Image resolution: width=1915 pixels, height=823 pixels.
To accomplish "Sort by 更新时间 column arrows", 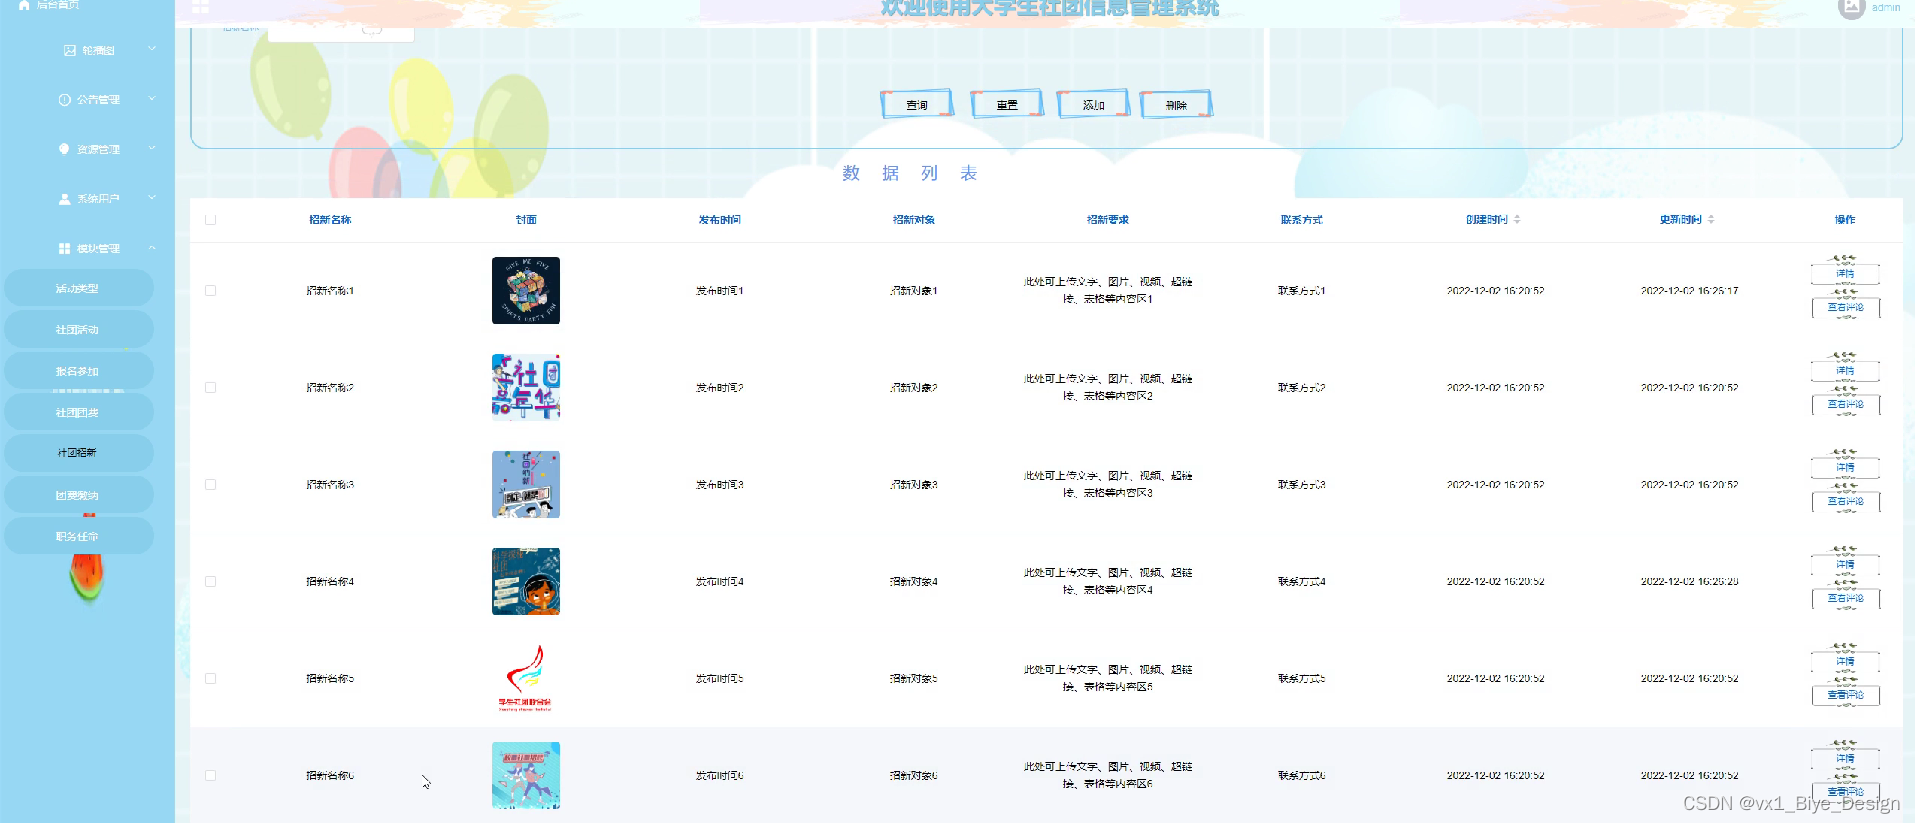I will pos(1711,220).
